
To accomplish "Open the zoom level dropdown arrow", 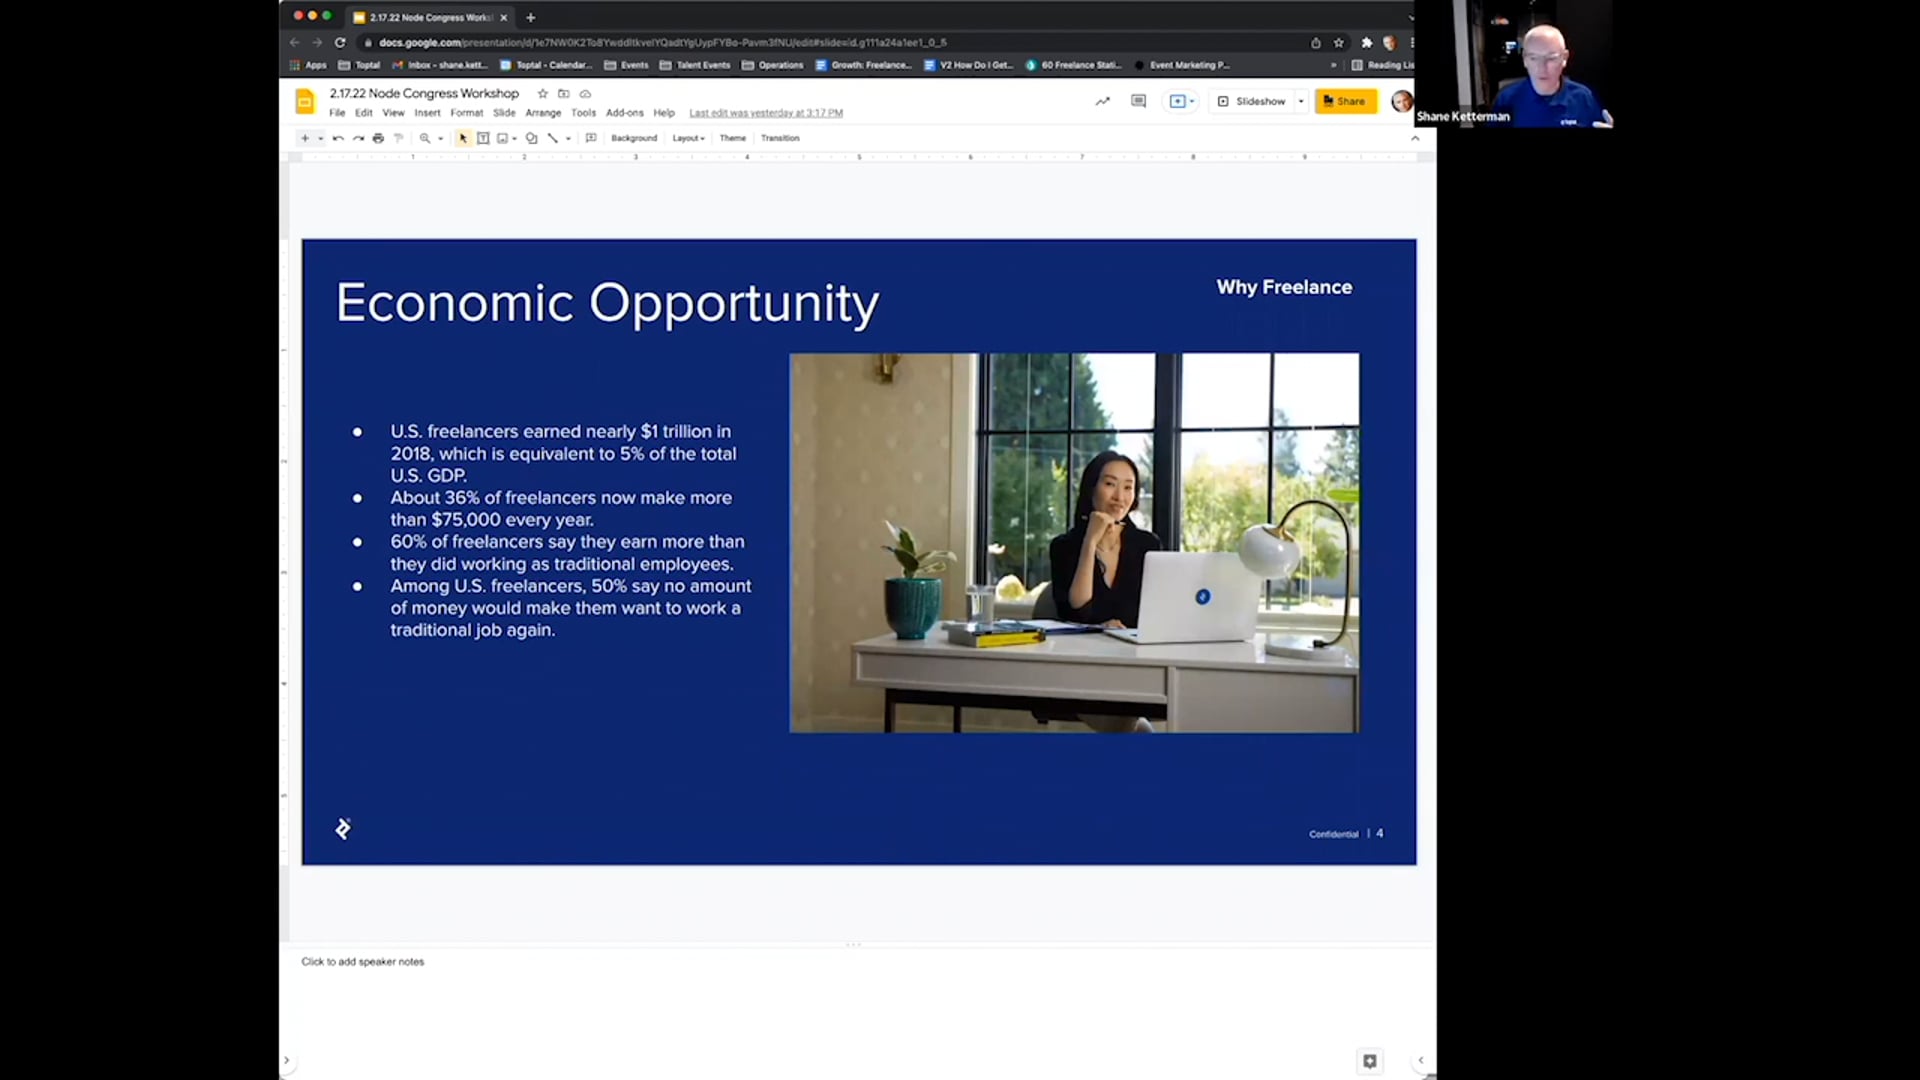I will 440,138.
